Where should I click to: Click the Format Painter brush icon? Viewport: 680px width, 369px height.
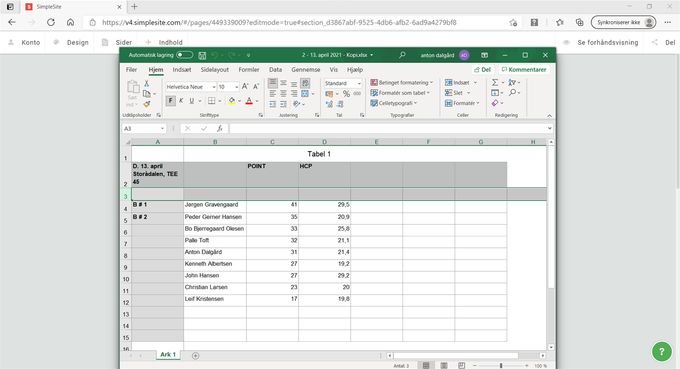coord(147,104)
